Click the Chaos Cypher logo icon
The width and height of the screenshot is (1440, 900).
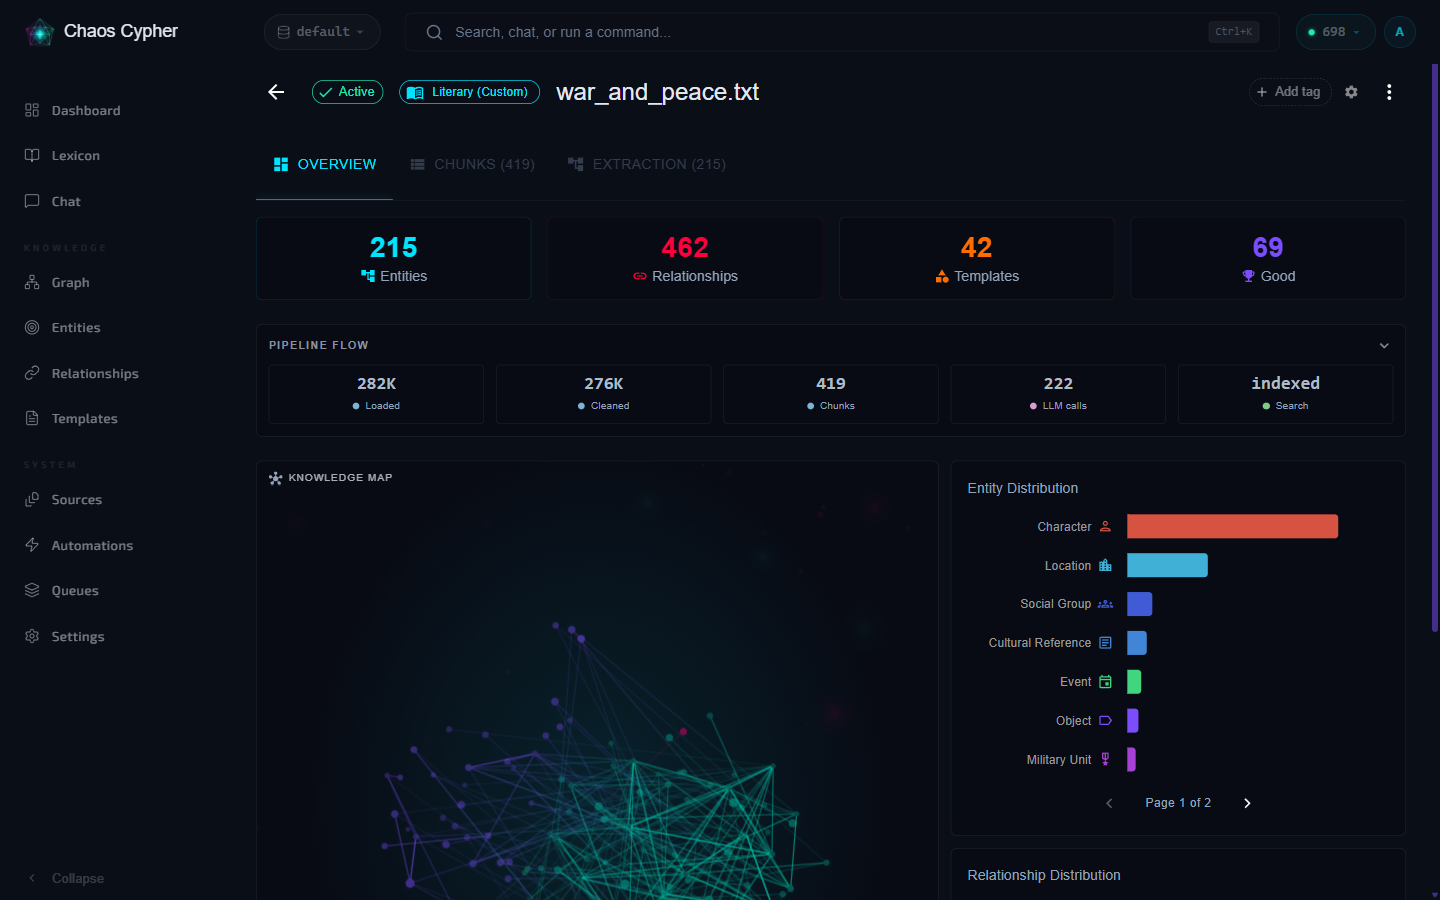click(39, 32)
